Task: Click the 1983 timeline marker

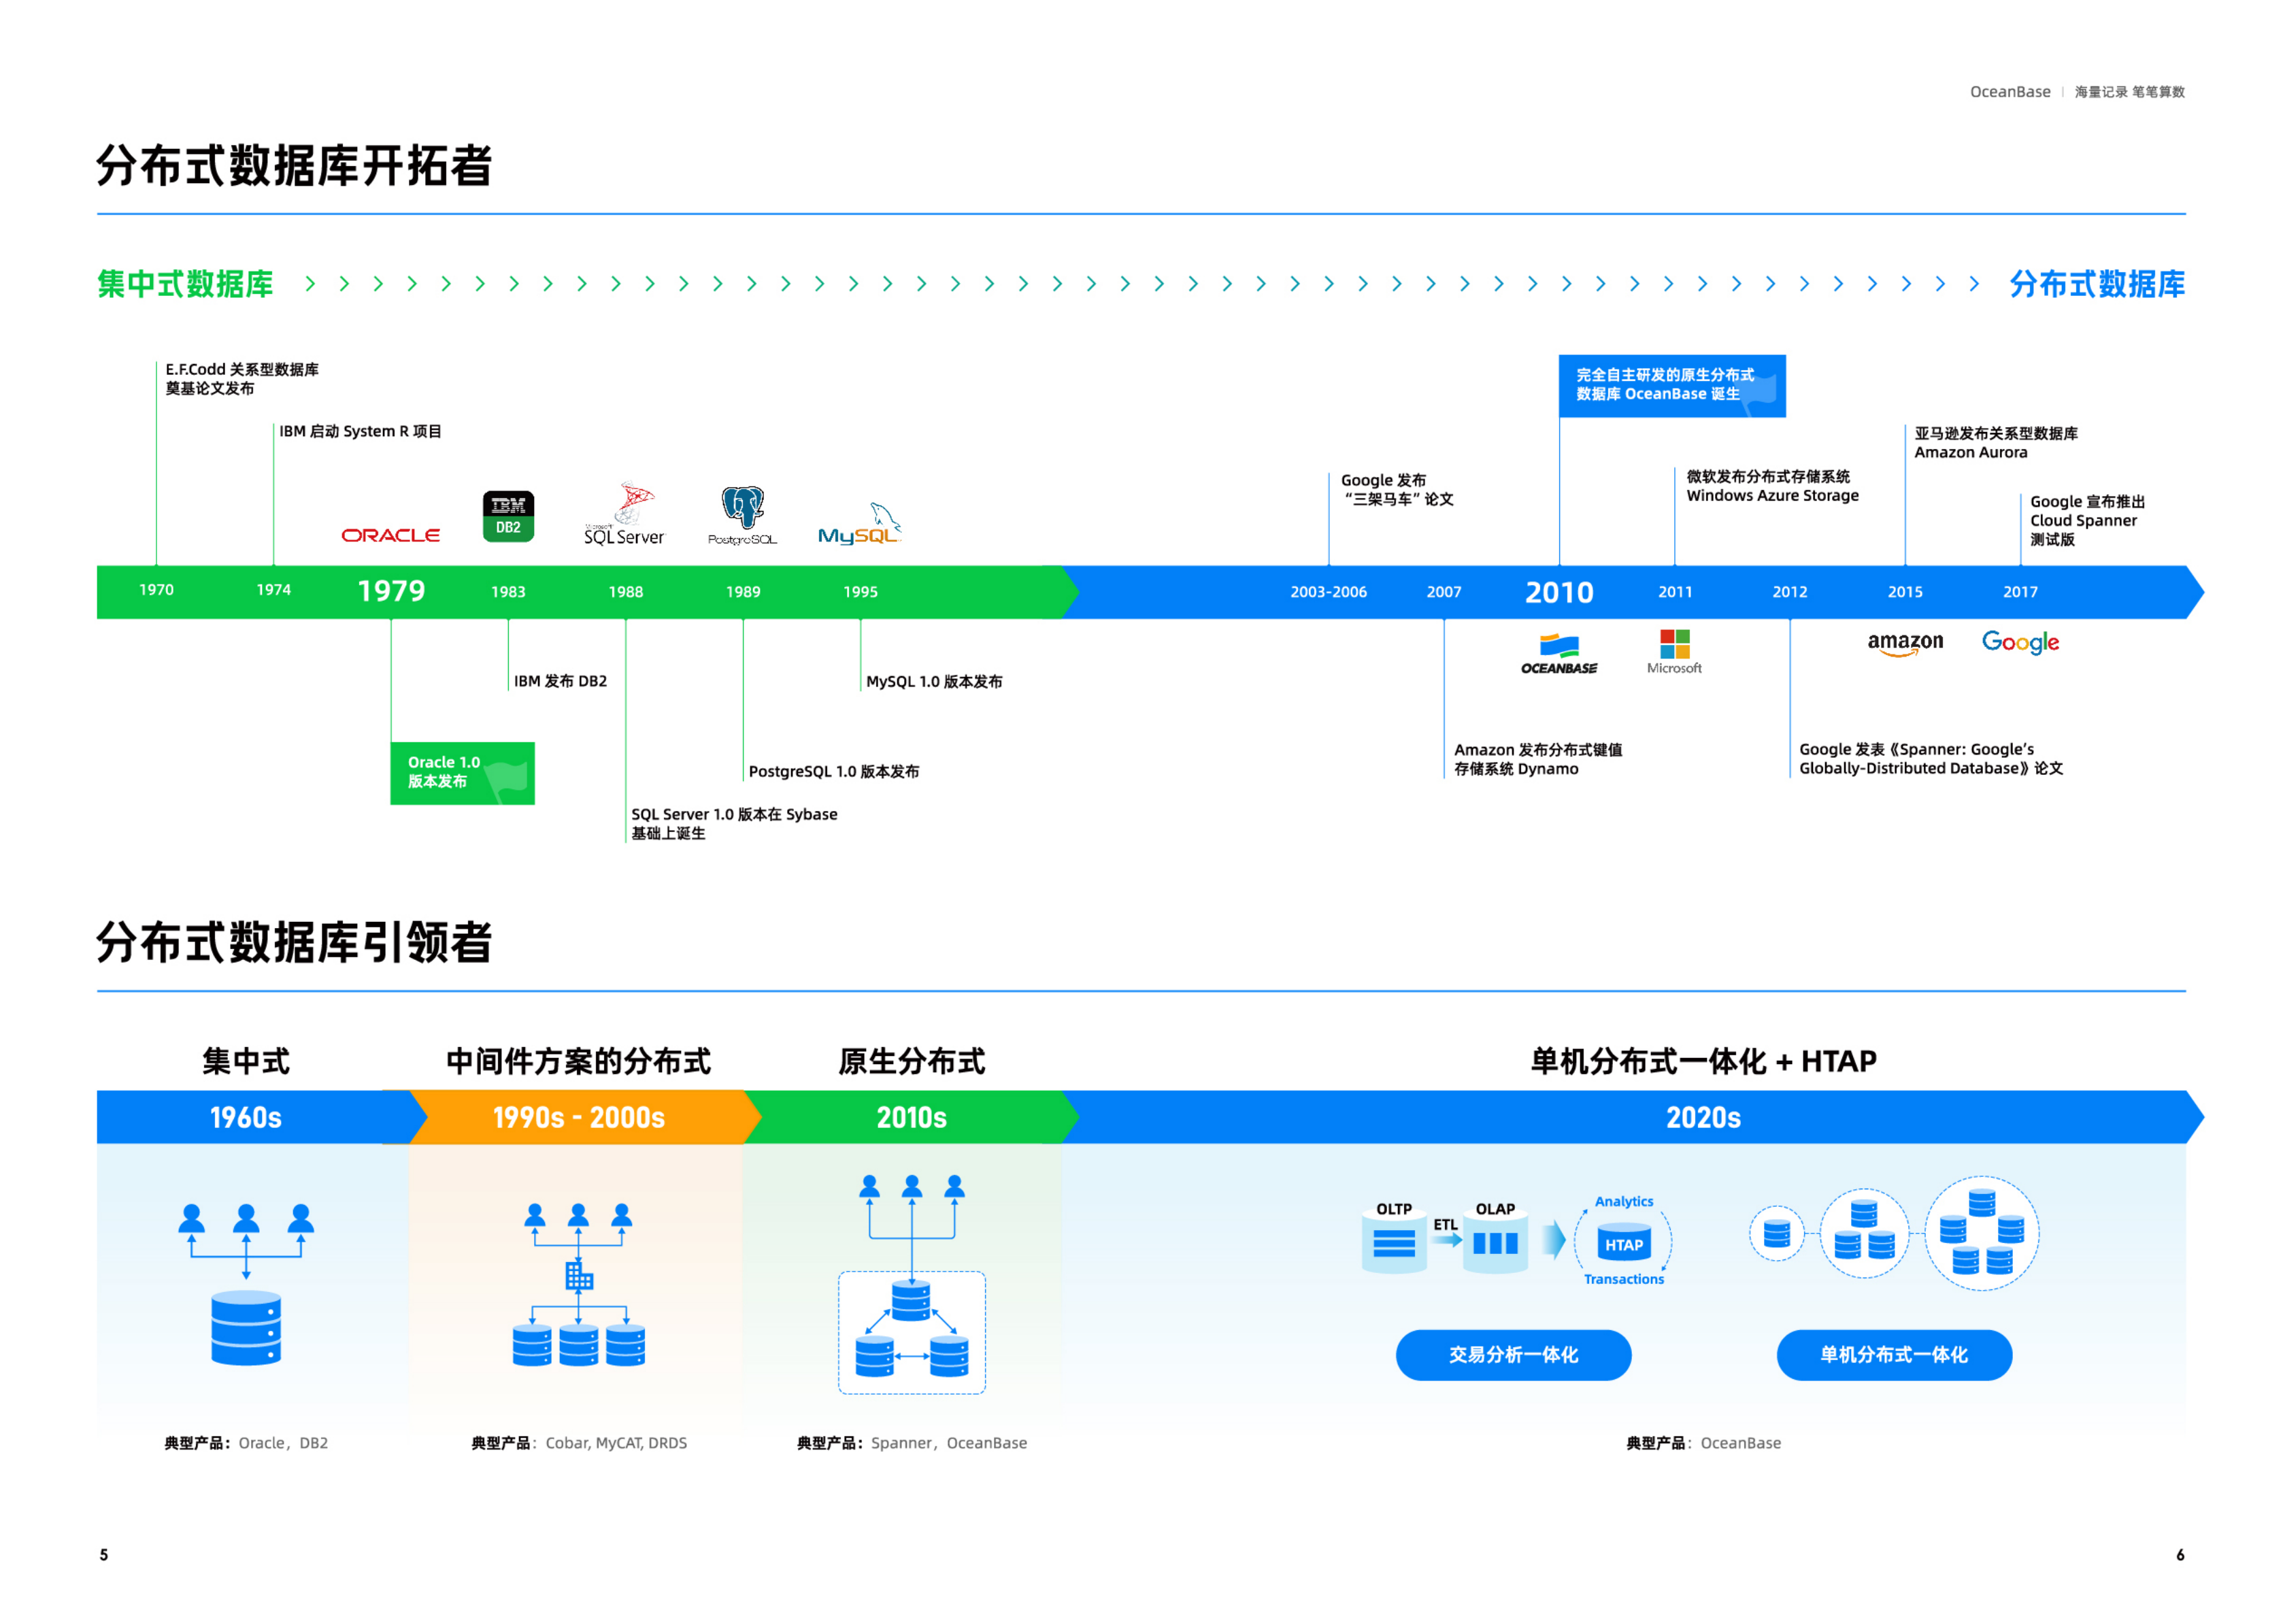Action: (508, 592)
